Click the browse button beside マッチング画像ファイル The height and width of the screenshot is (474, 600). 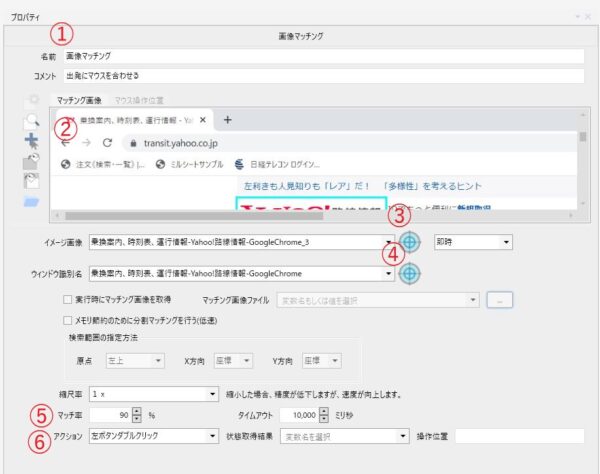(499, 300)
